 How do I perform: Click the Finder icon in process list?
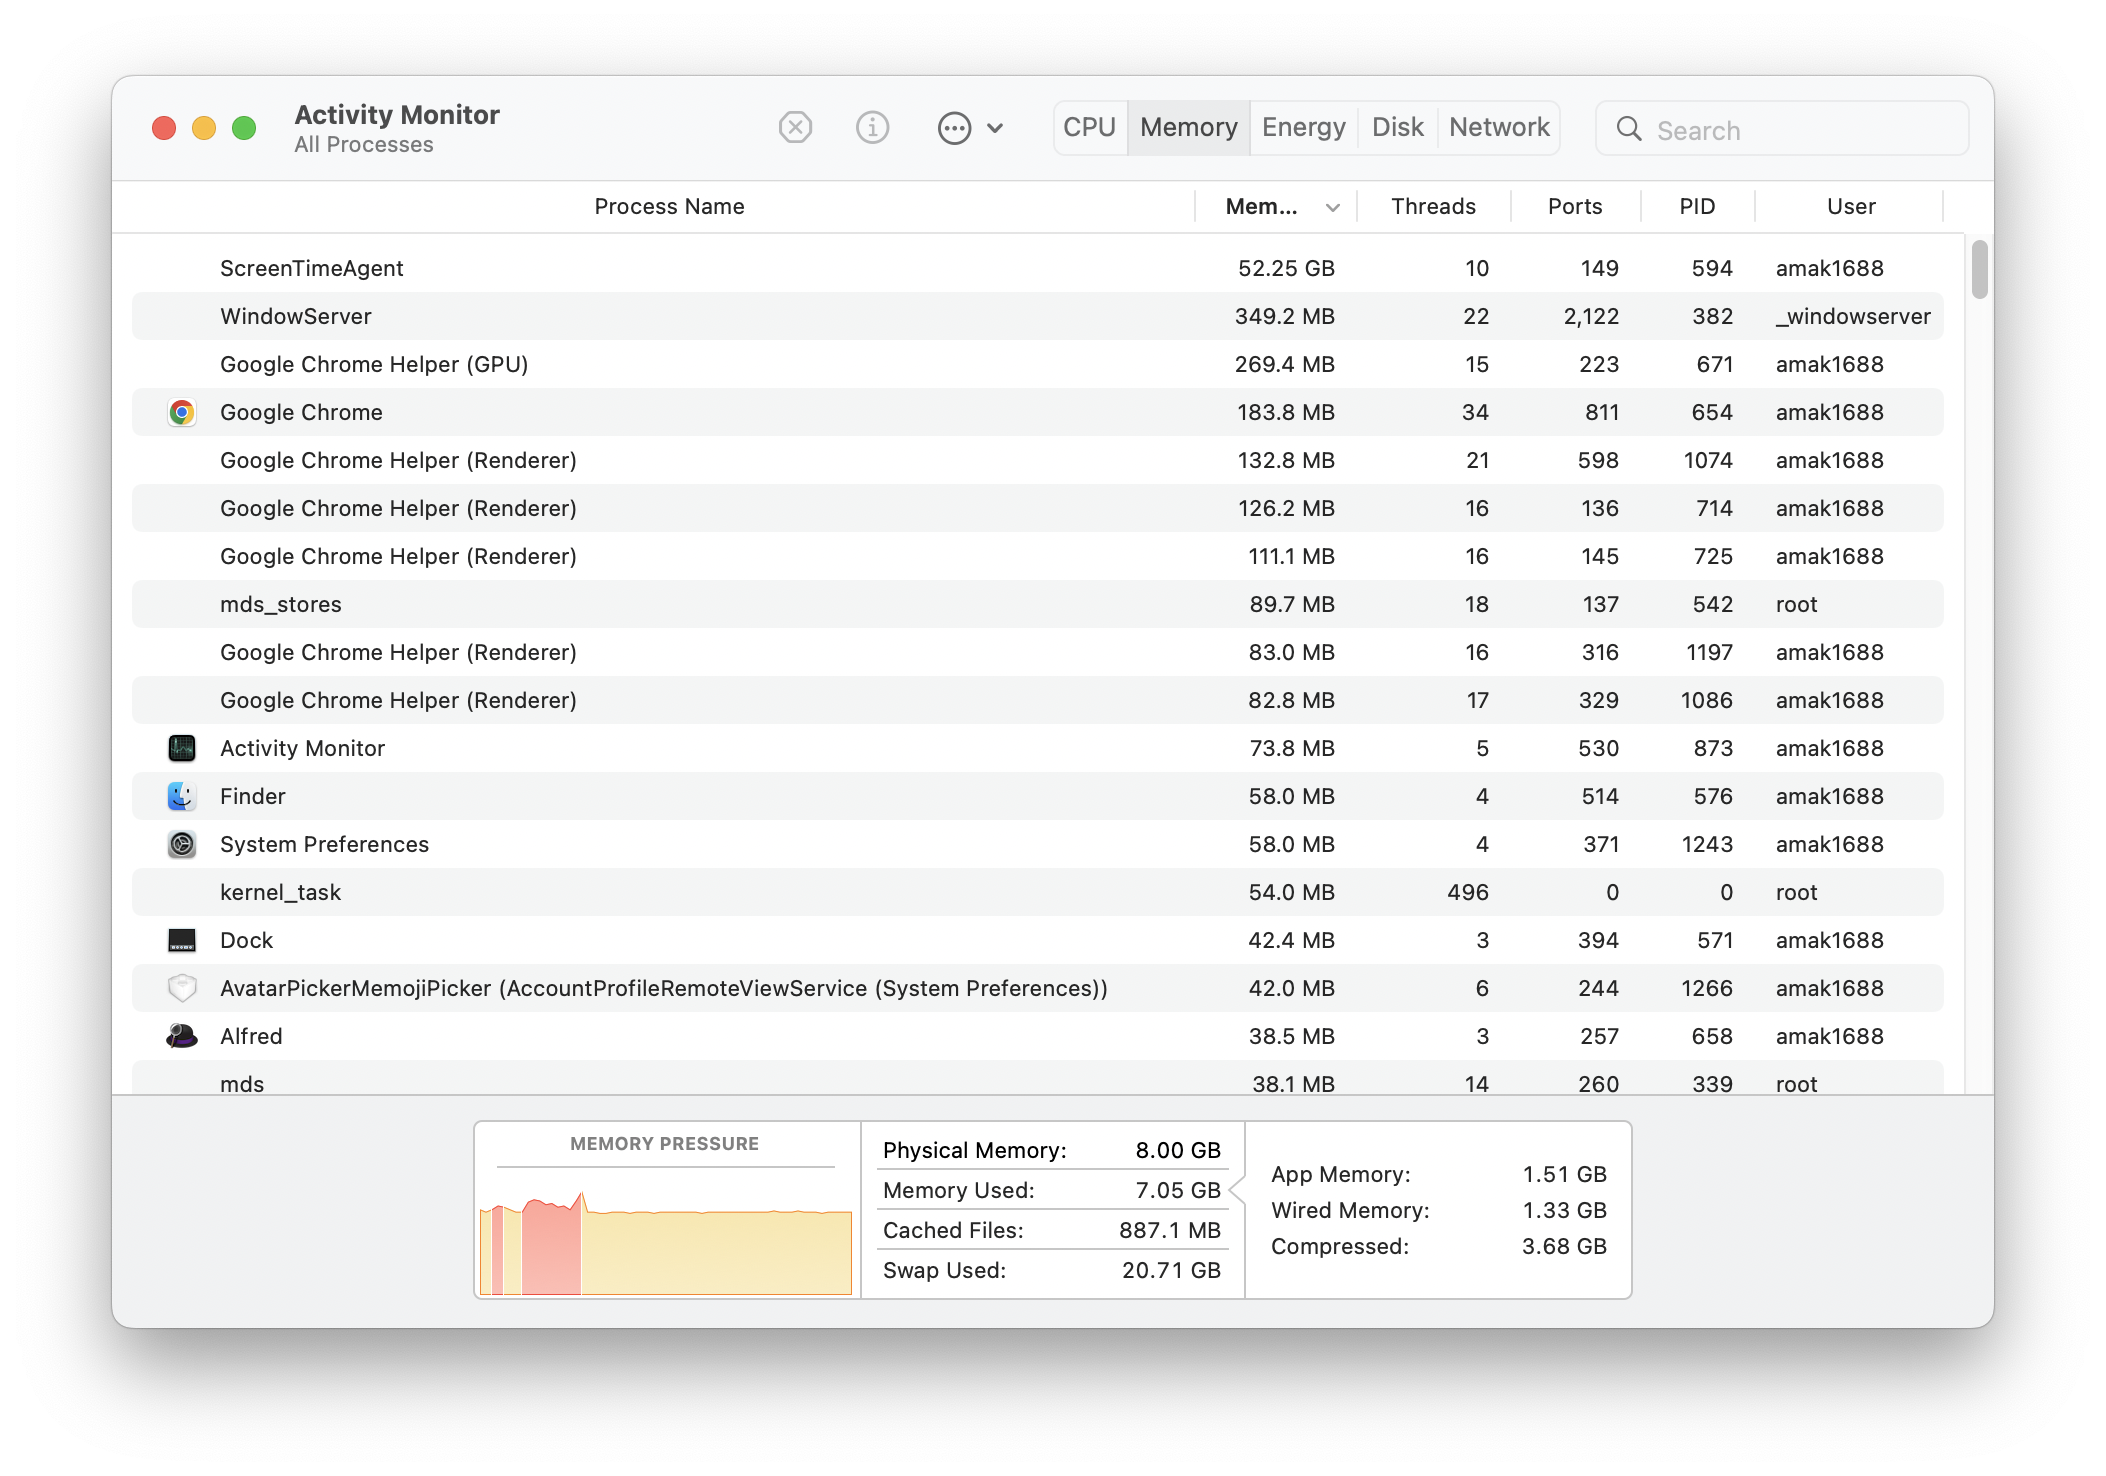pyautogui.click(x=182, y=796)
